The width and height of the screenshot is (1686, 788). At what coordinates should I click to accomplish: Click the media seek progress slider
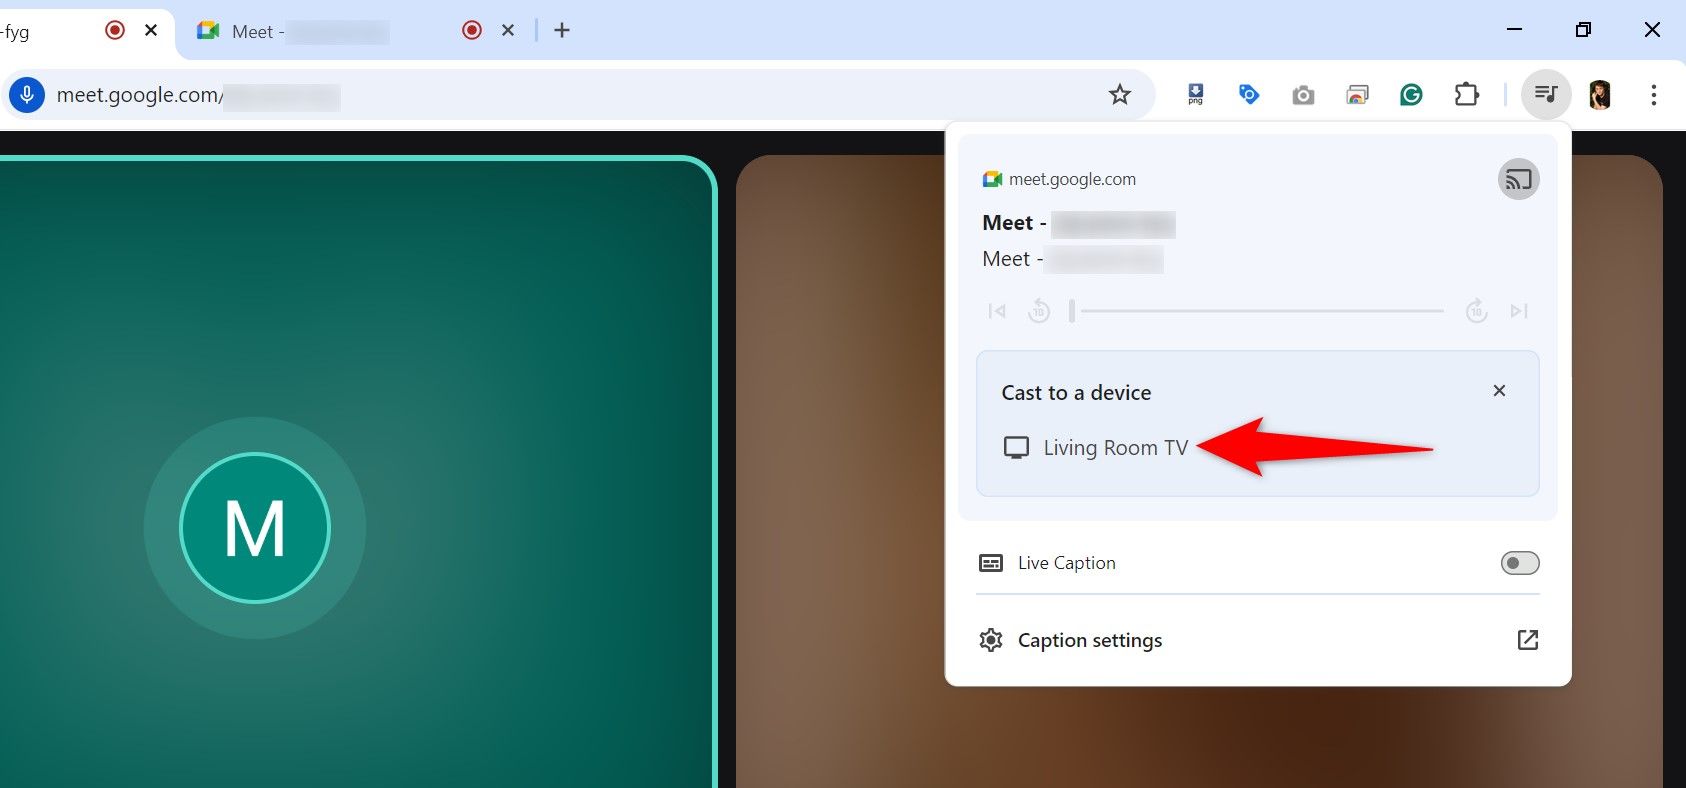tap(1260, 311)
